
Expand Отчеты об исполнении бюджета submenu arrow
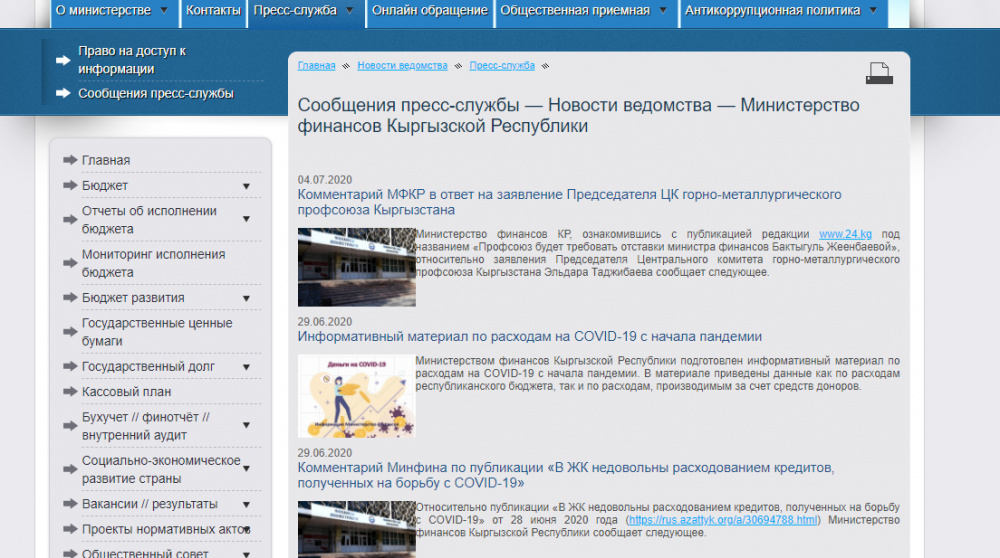click(x=246, y=219)
